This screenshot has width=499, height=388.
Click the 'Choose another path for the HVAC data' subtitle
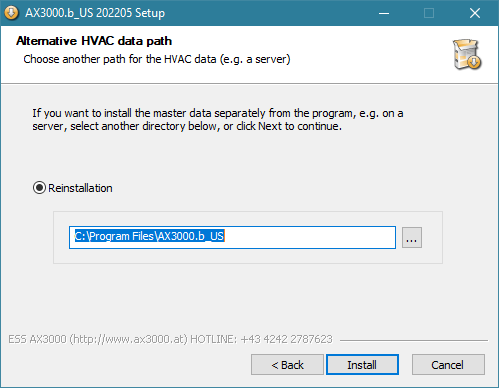pyautogui.click(x=157, y=59)
